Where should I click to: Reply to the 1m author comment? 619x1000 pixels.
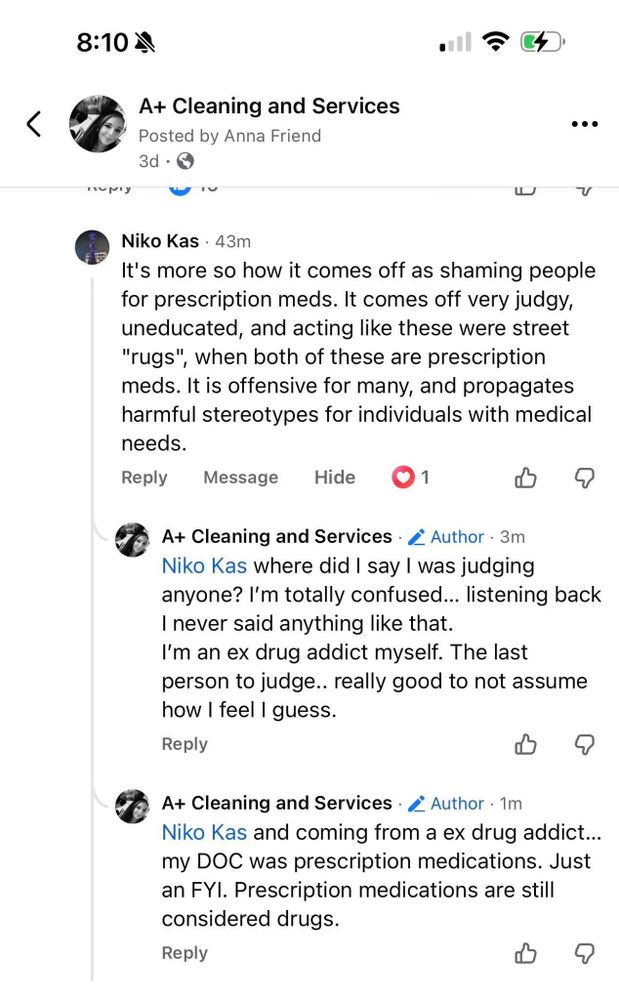coord(184,953)
